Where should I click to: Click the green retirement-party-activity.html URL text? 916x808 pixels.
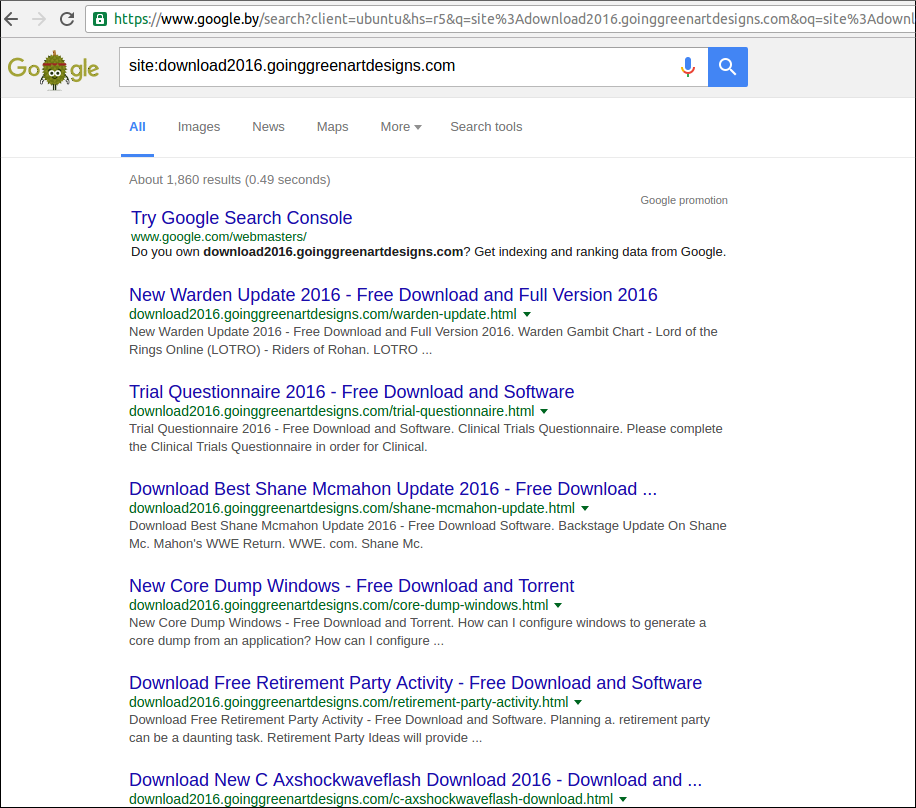pos(348,702)
